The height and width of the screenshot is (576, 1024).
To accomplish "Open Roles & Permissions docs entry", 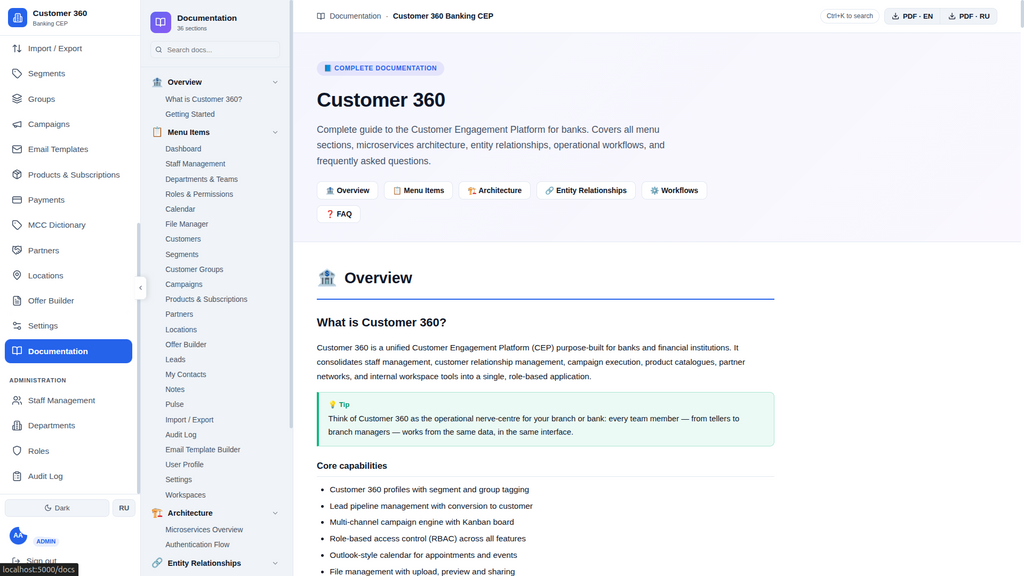I will (x=199, y=194).
